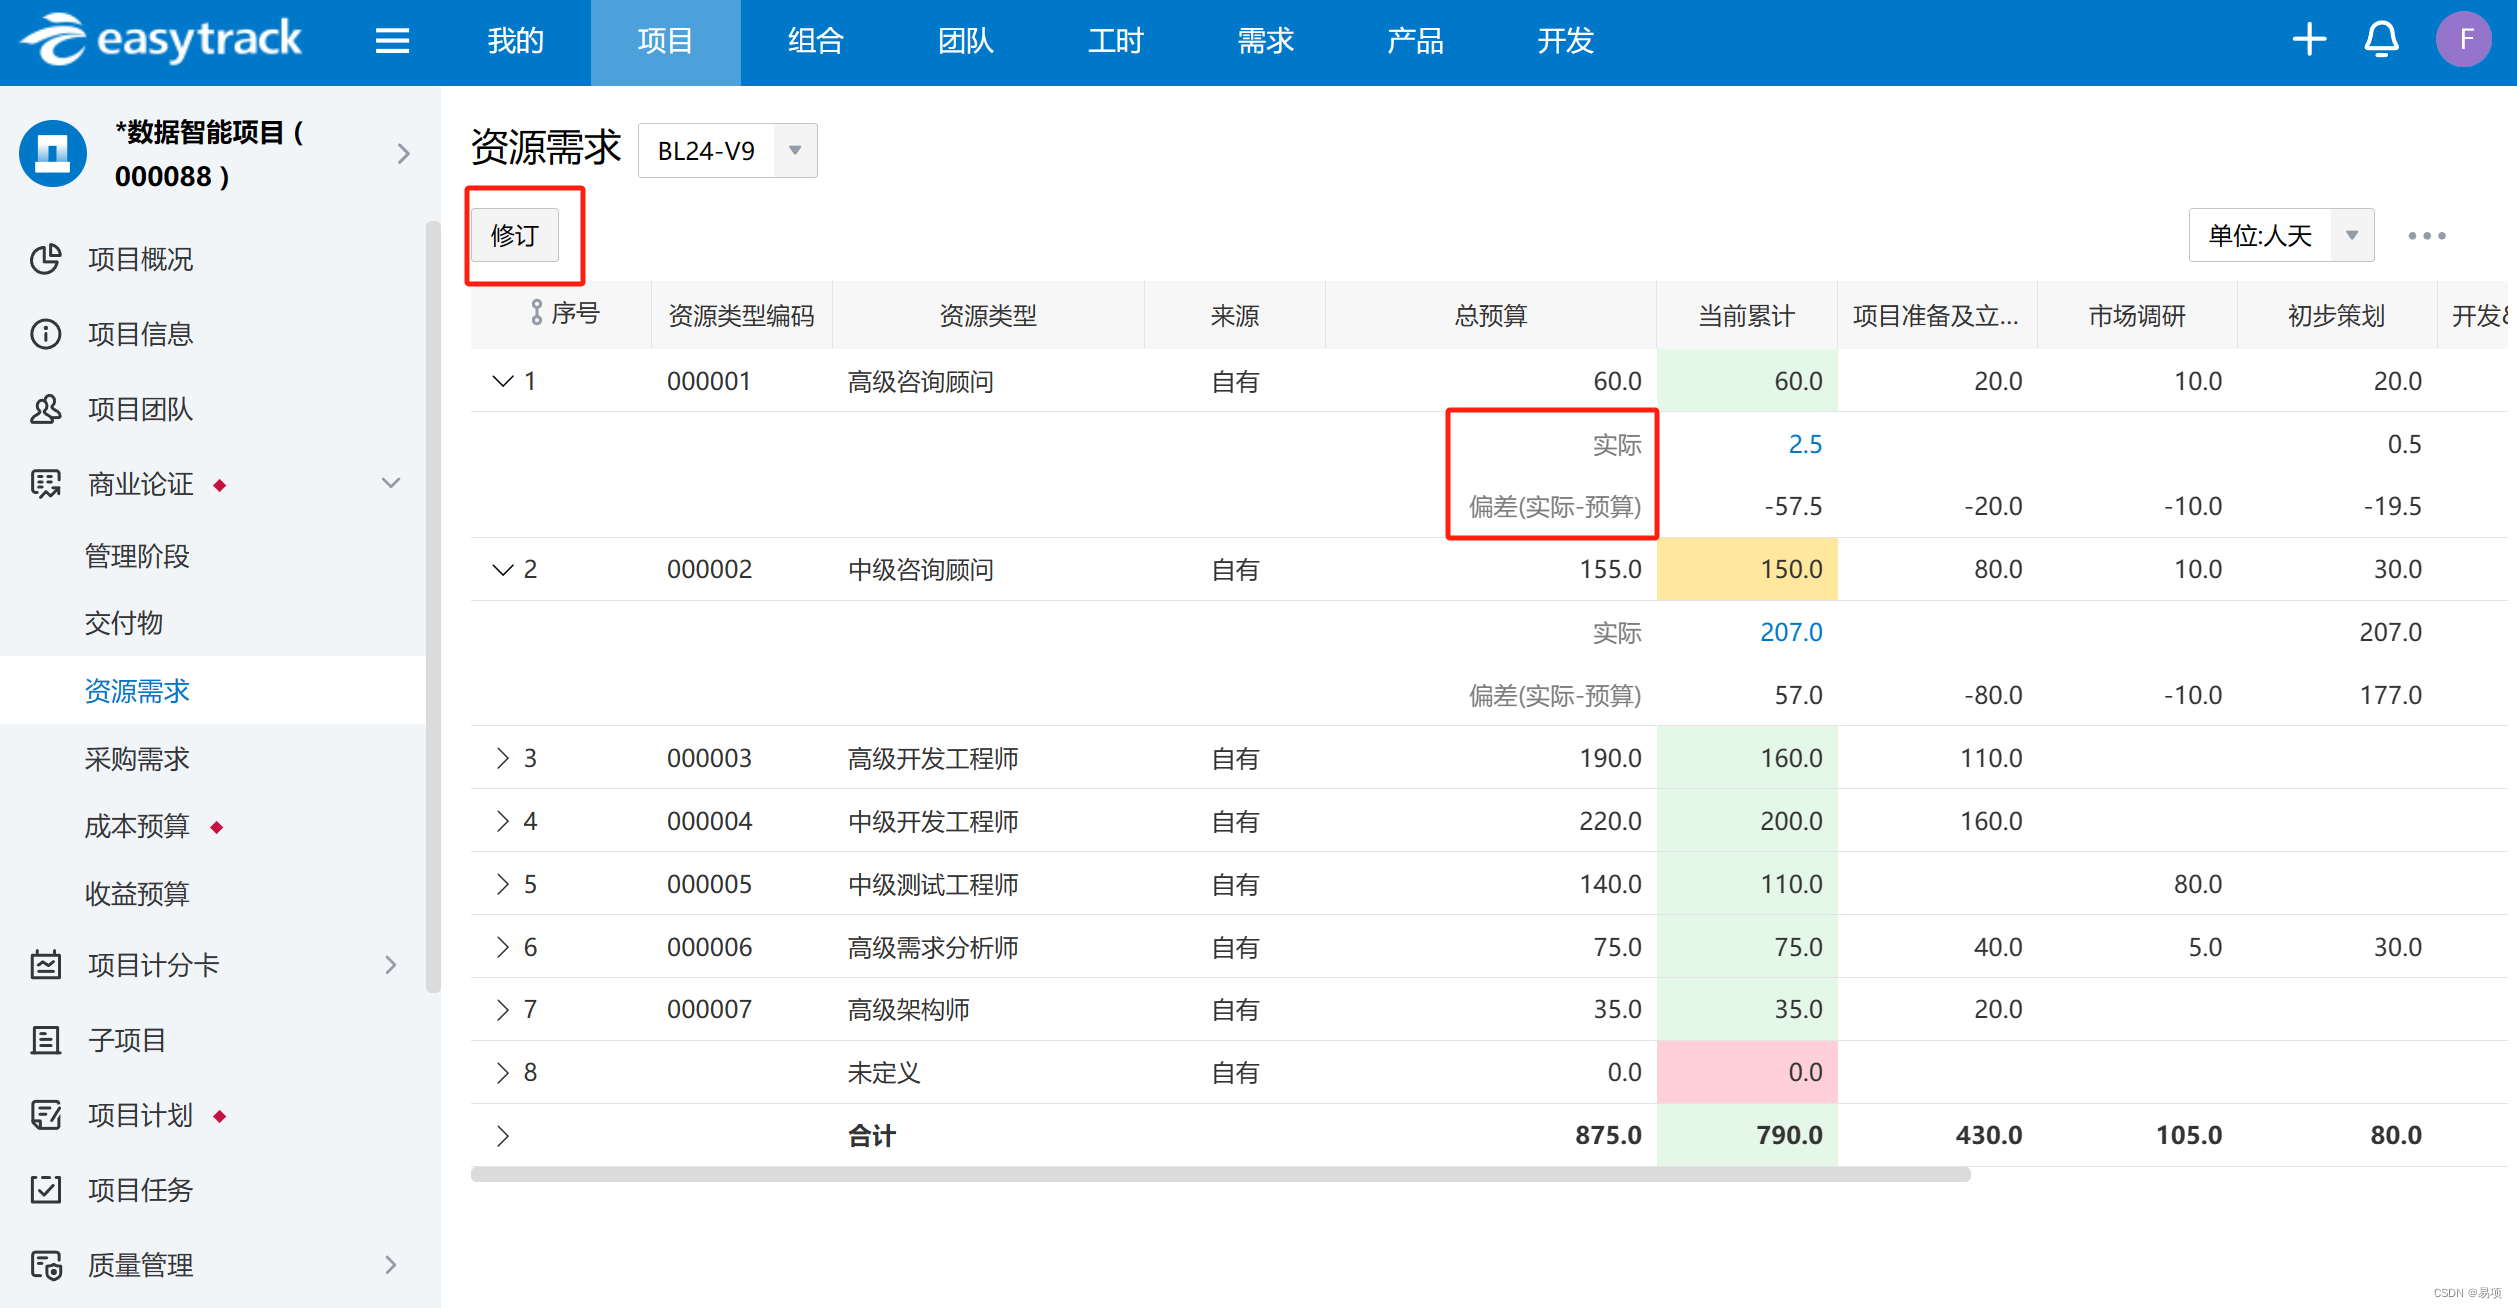Open the 产品 top menu

click(x=1416, y=41)
